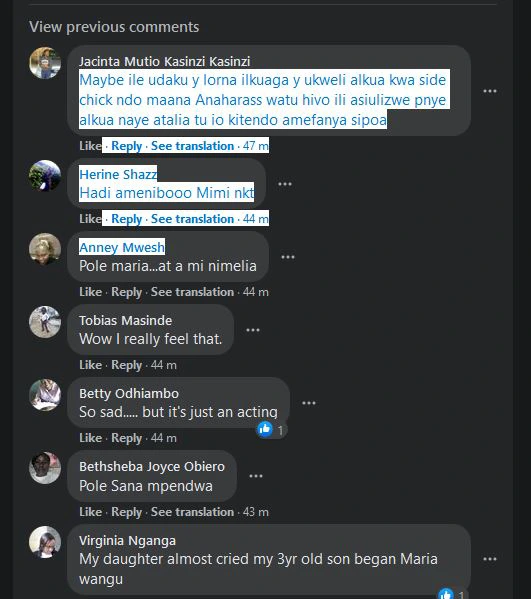See translation of Herine Shazz comment
Image resolution: width=531 pixels, height=599 pixels.
coord(192,219)
